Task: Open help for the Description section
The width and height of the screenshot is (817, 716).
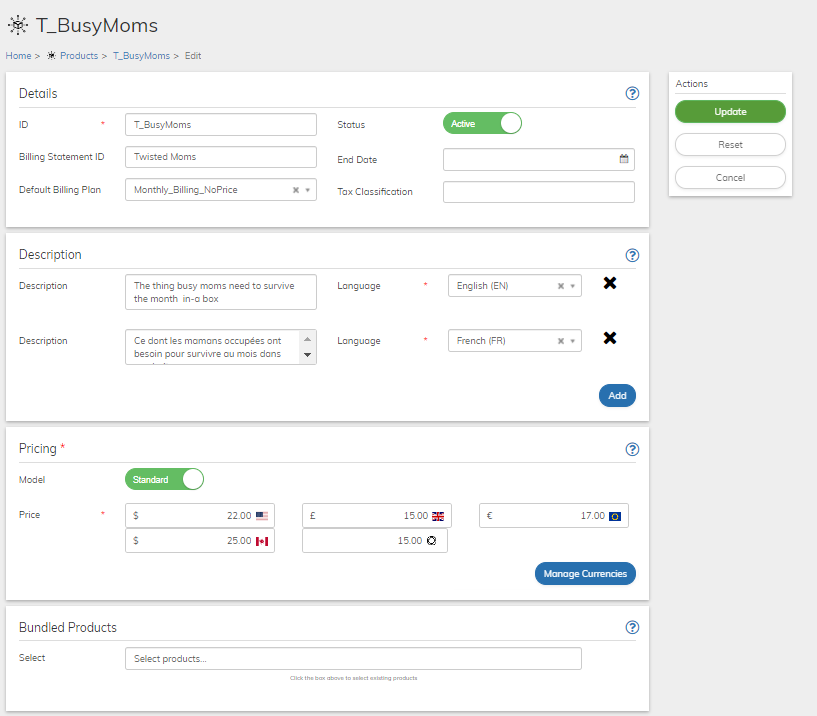Action: point(632,255)
